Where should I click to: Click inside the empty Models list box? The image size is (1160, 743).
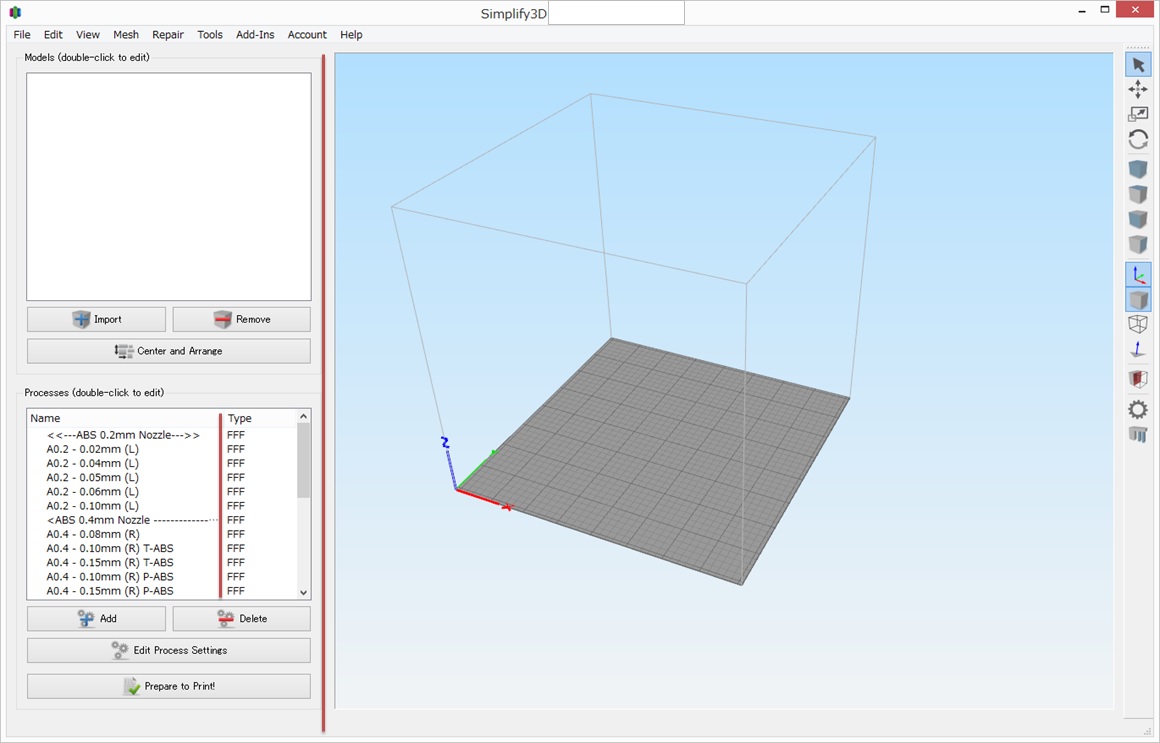coord(169,186)
